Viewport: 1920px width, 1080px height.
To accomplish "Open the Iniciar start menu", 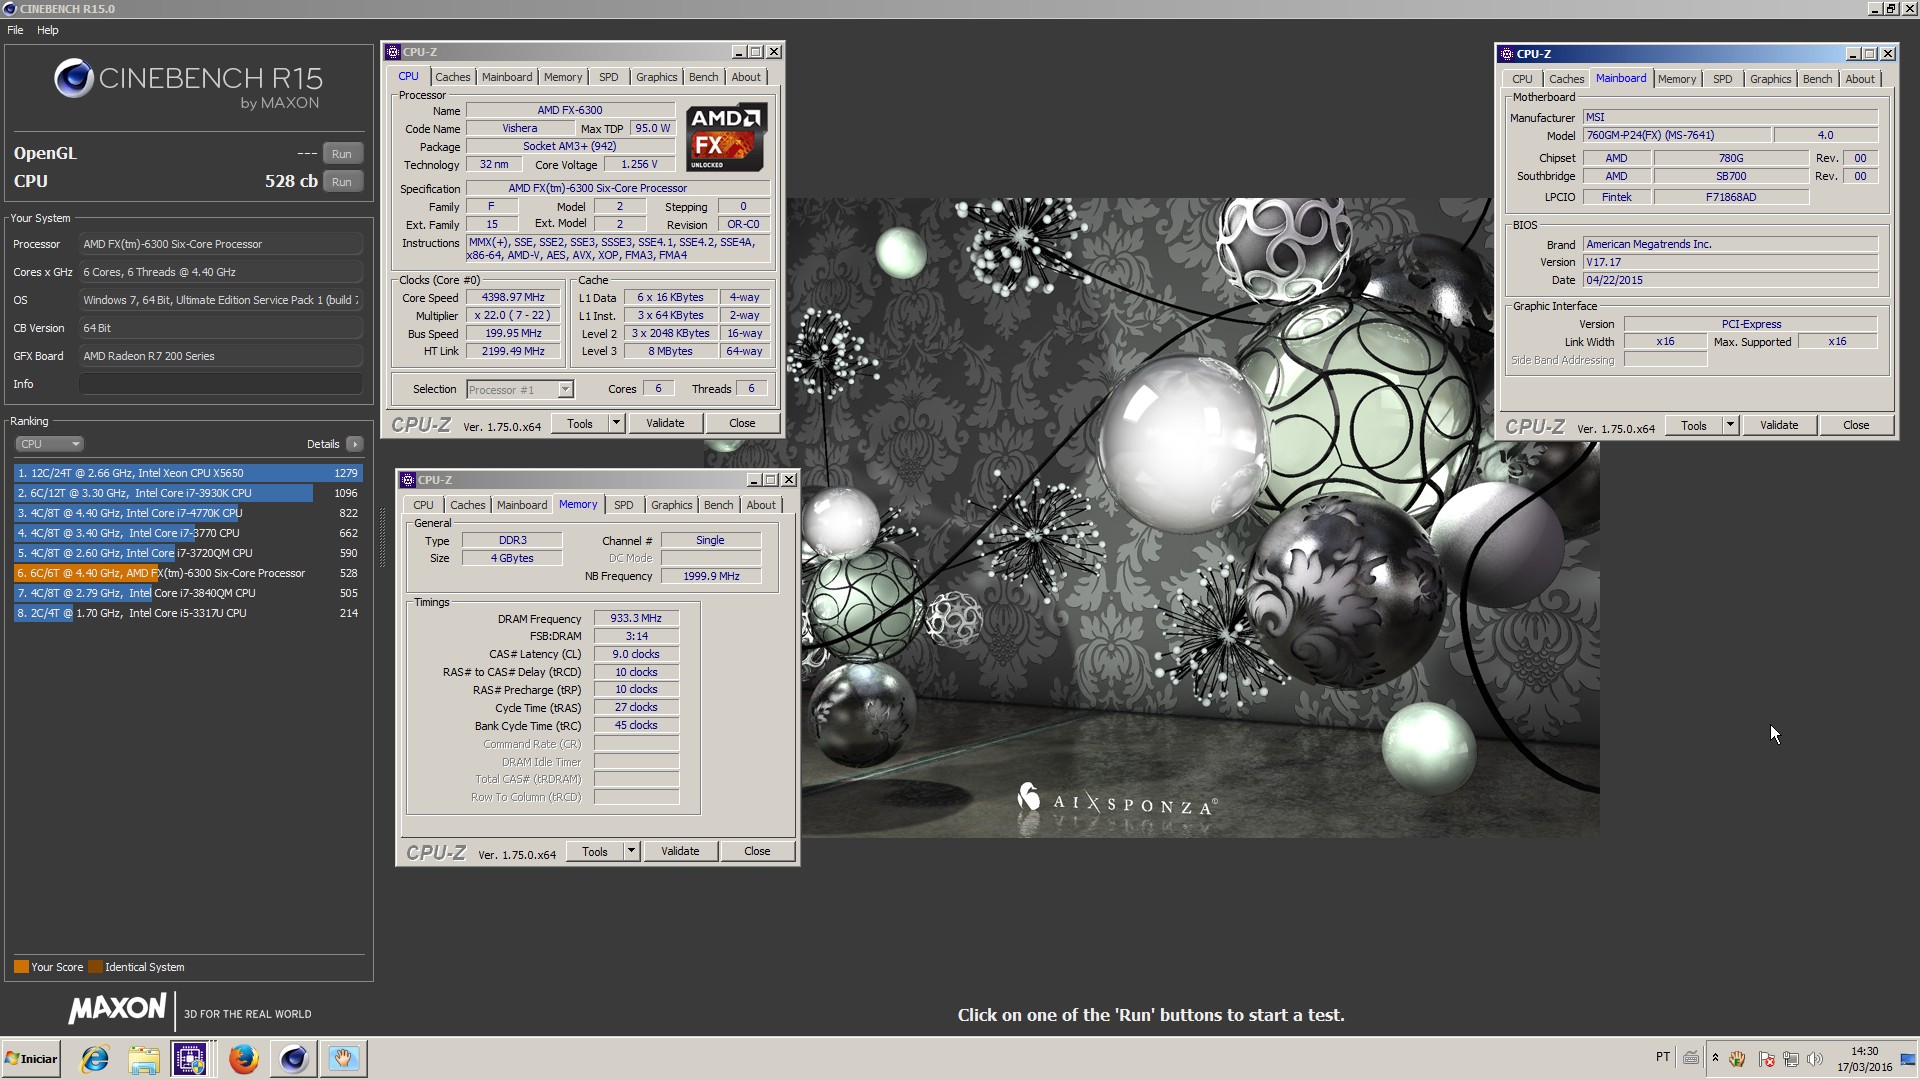I will click(32, 1059).
